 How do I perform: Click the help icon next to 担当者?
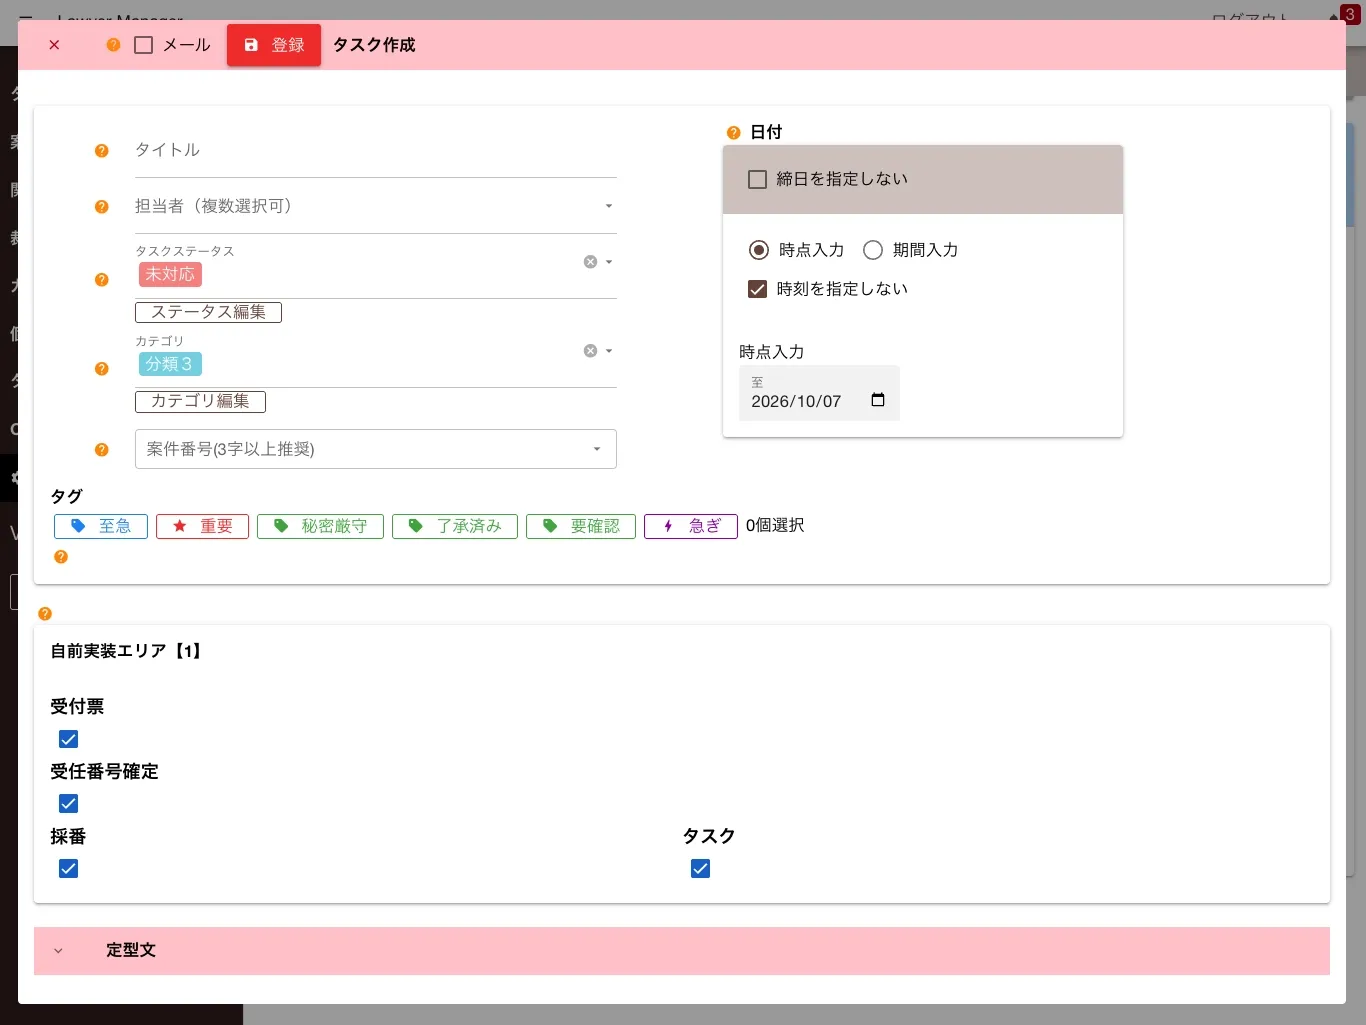[101, 207]
